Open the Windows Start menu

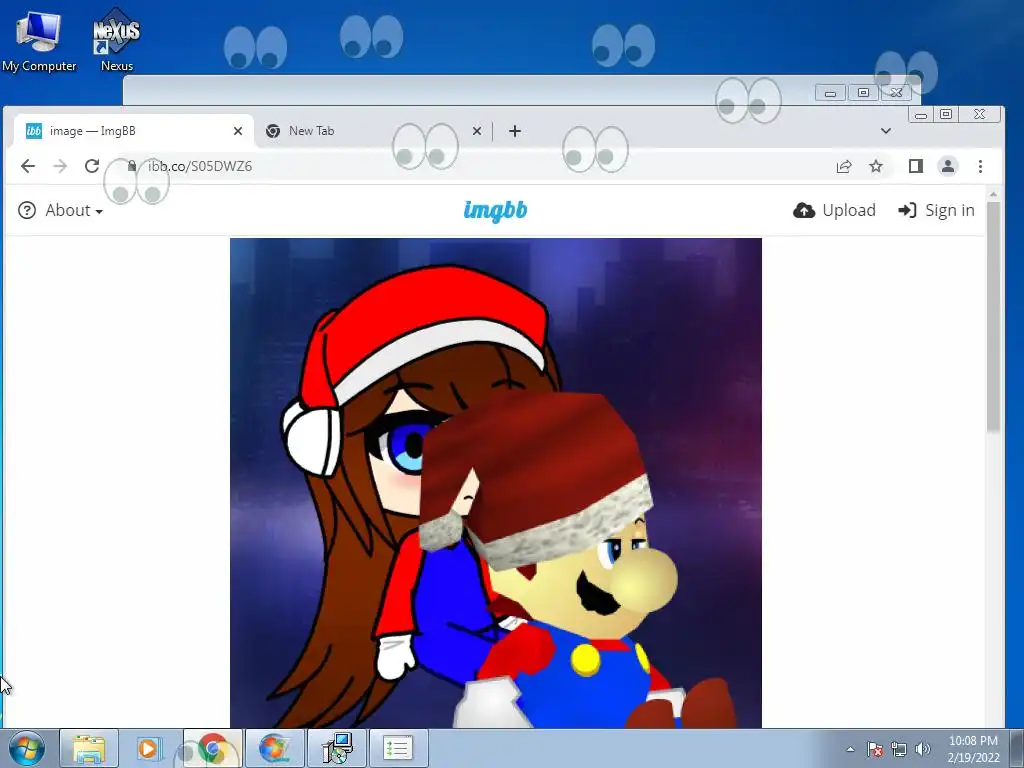[27, 748]
